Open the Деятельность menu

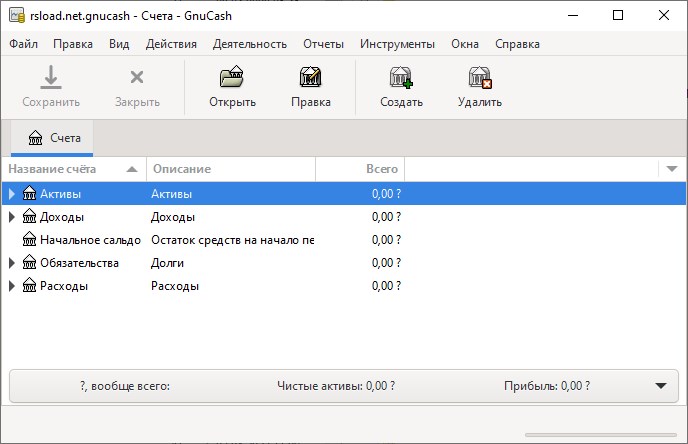pyautogui.click(x=250, y=44)
